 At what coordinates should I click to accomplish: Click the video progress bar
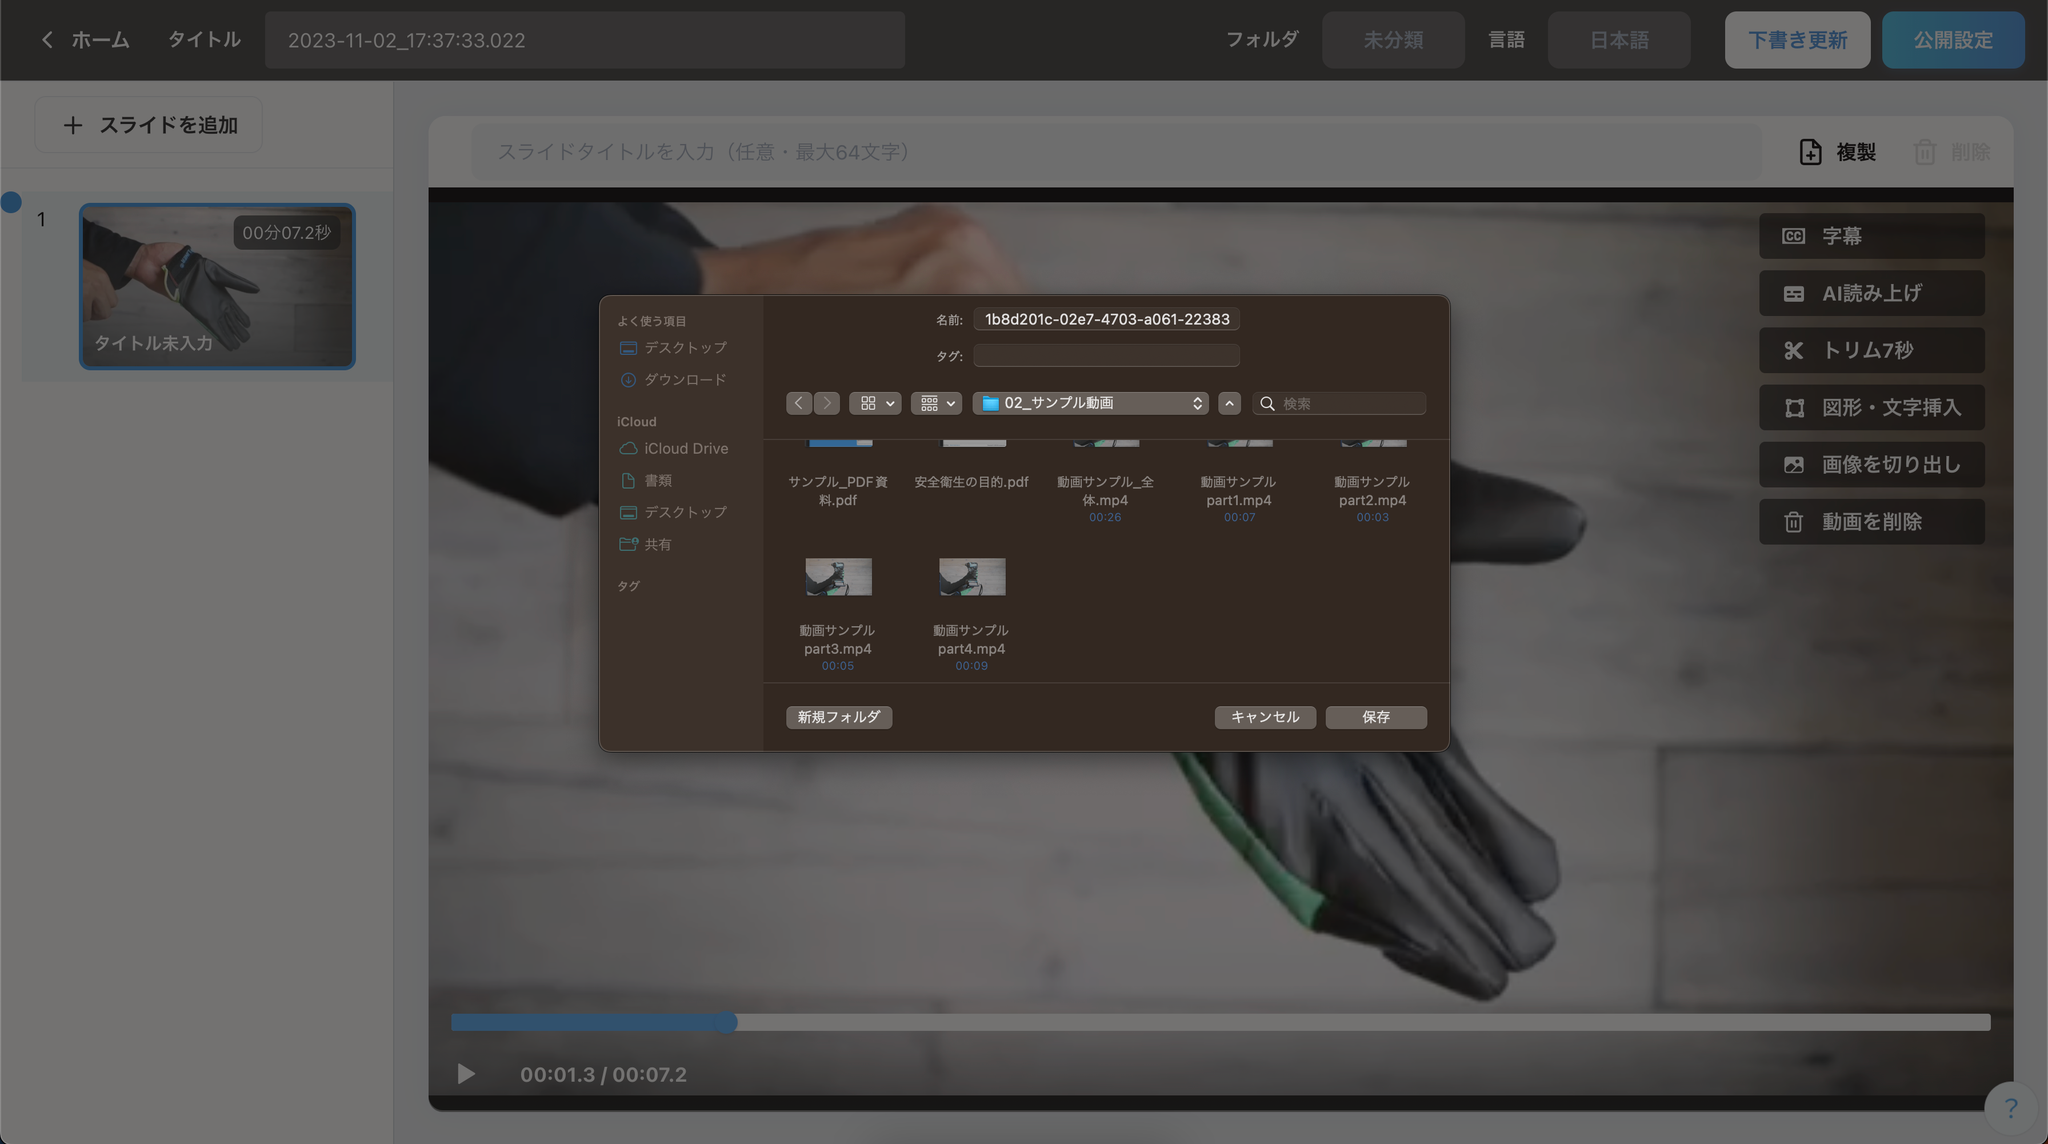point(1220,1022)
